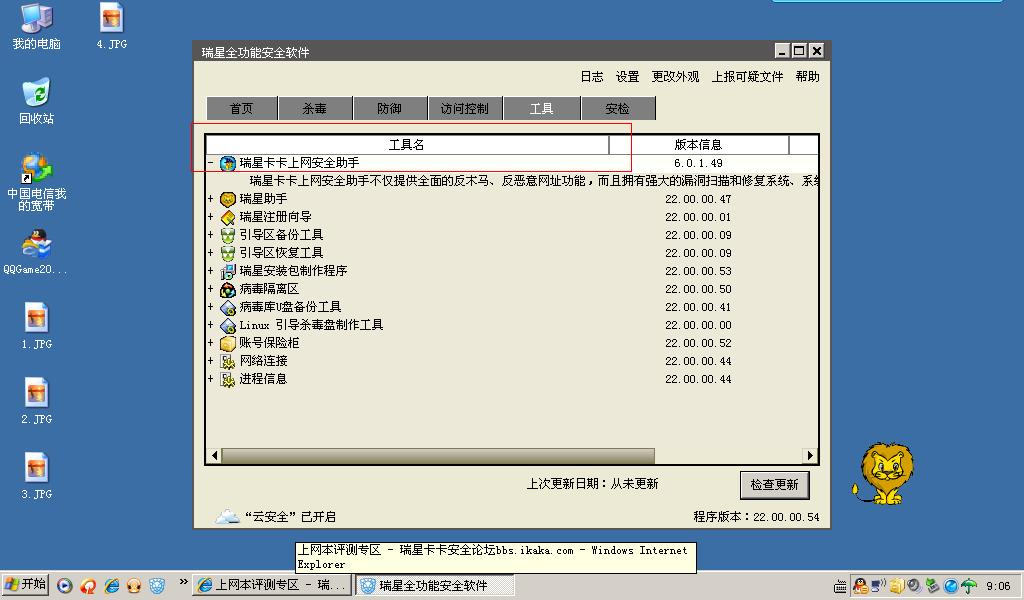
Task: Show more quick launch items chevron
Action: 184,582
